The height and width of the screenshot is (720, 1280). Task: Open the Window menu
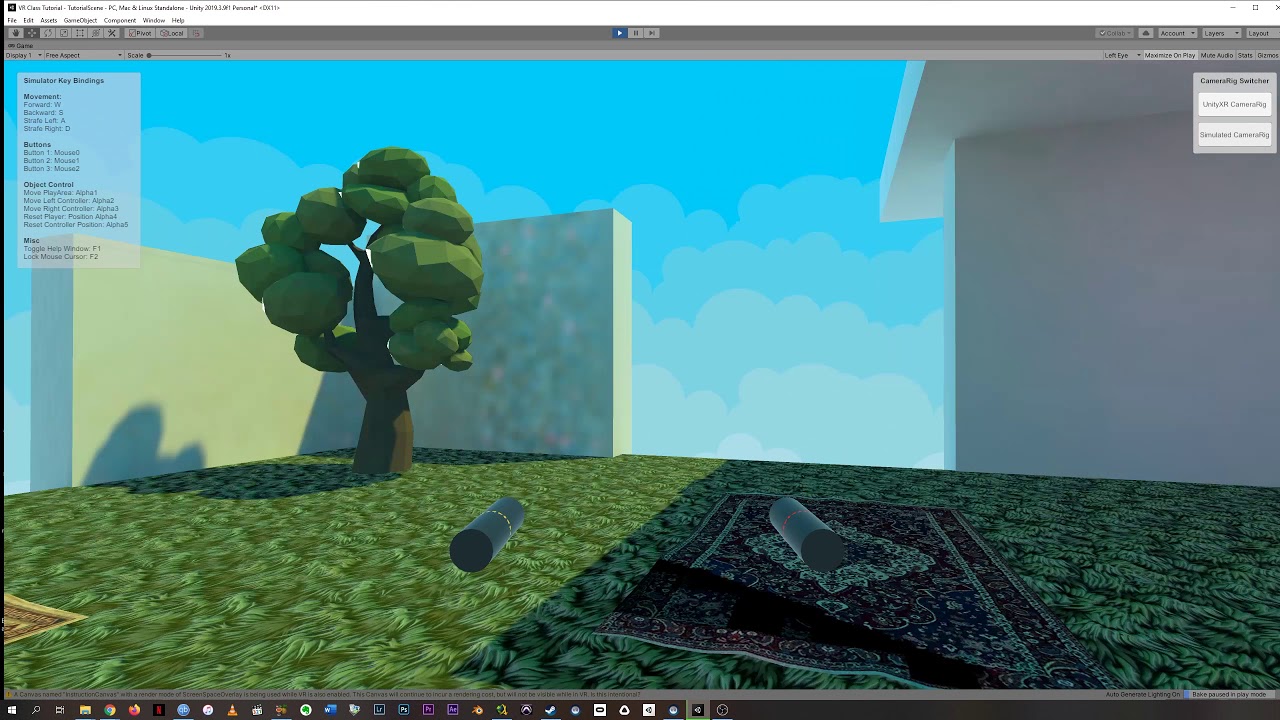154,20
